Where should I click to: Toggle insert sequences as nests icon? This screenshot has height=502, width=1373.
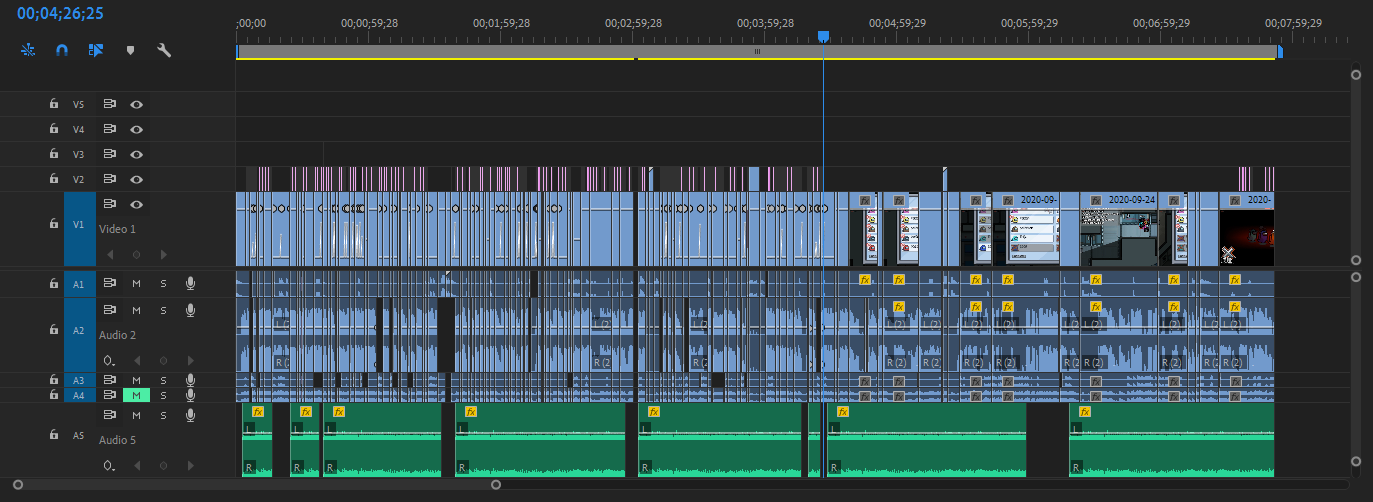(28, 50)
